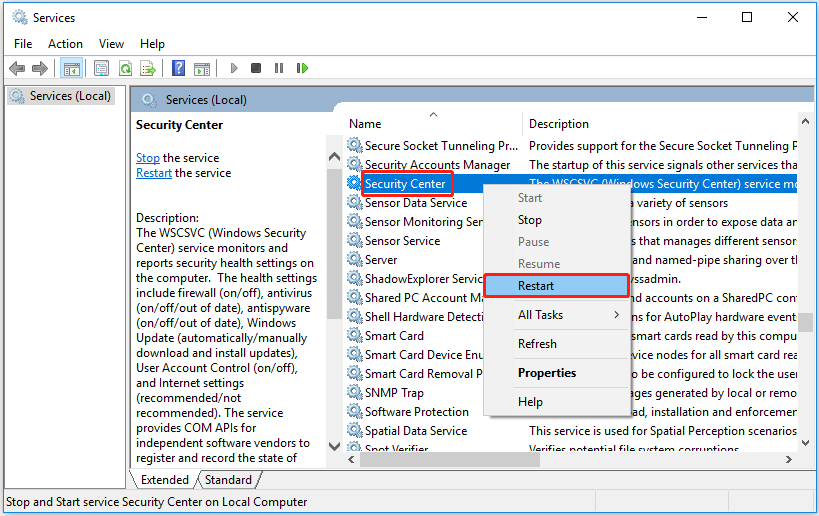The image size is (819, 516).
Task: Click gear icon beside Server
Action: pos(355,259)
